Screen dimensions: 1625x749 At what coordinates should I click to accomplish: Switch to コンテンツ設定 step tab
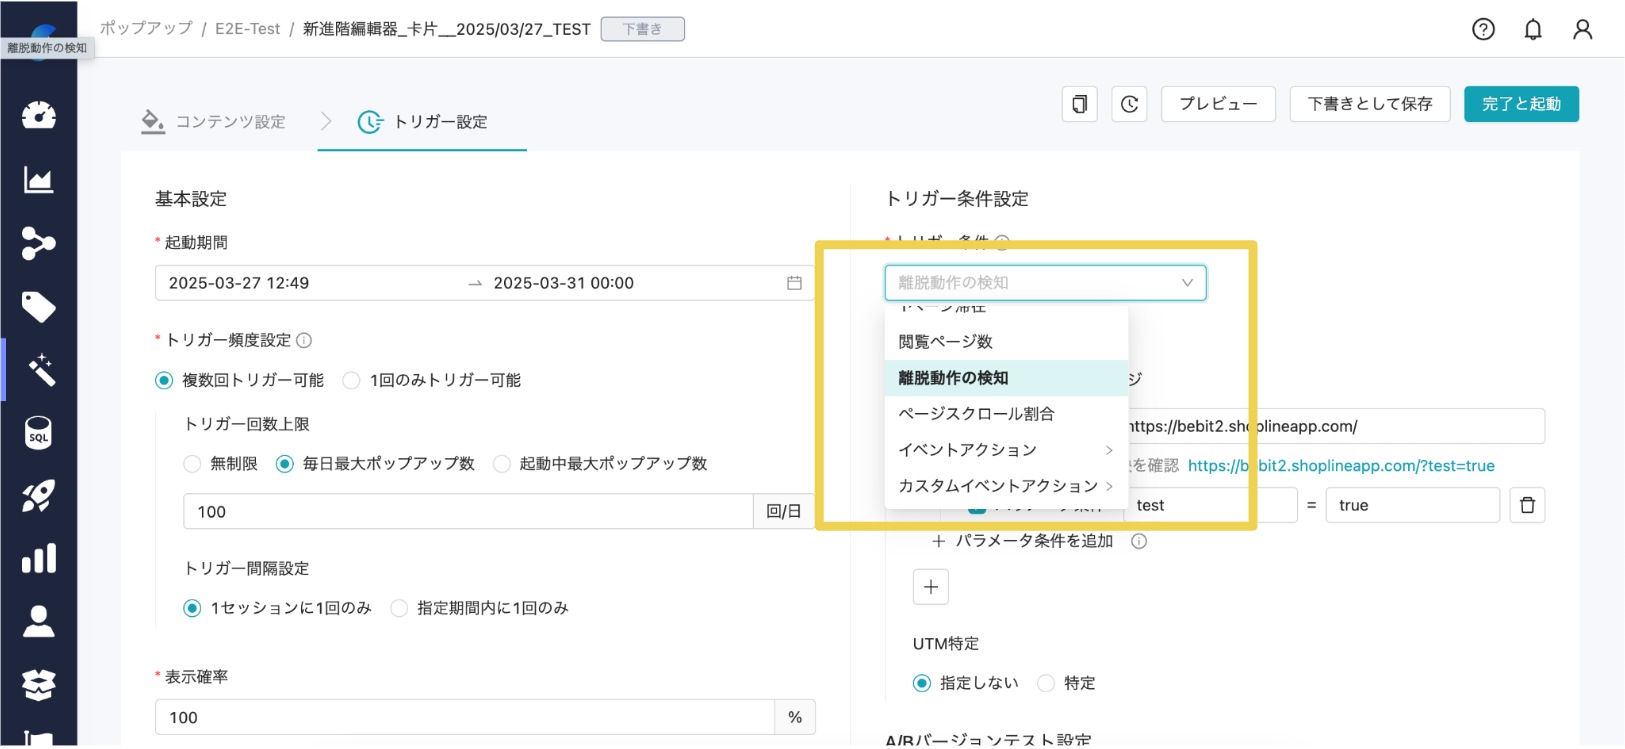coord(214,122)
